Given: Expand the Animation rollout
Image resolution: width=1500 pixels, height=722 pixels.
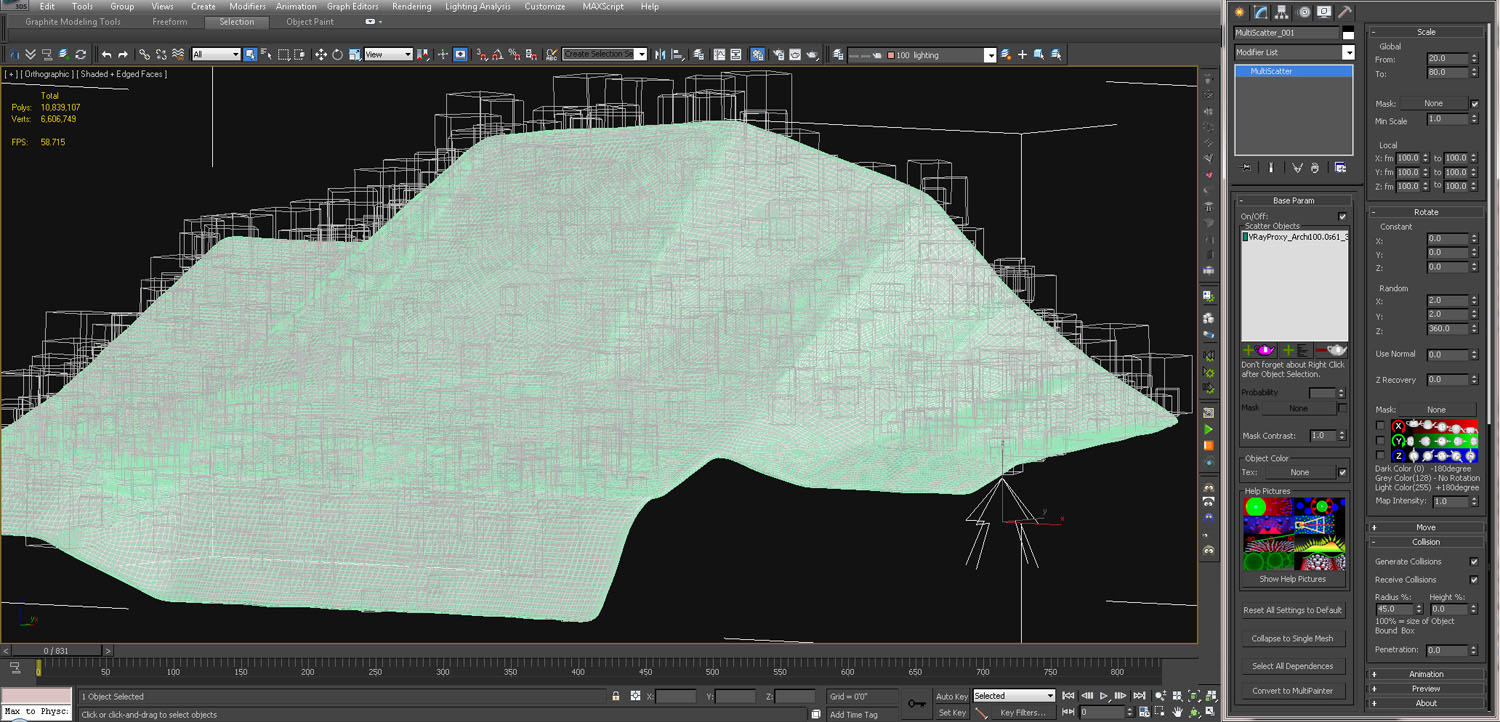Looking at the screenshot, I should pos(1426,674).
